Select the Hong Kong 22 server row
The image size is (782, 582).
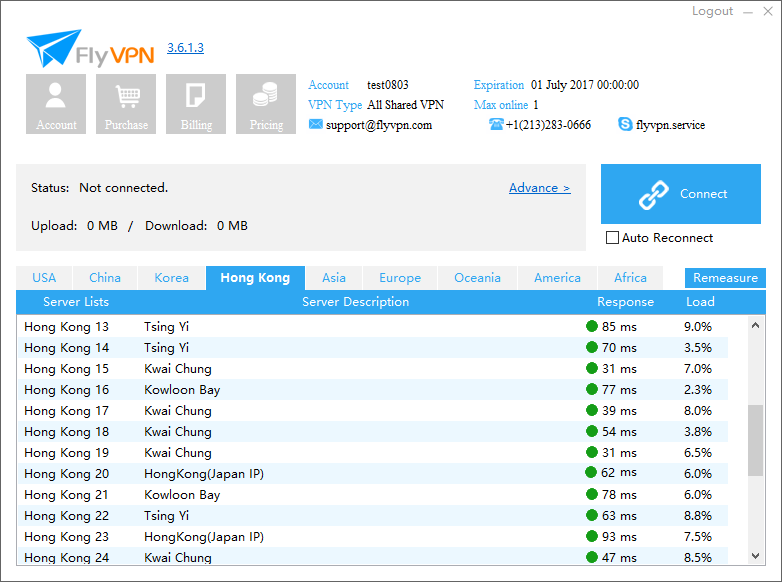372,515
